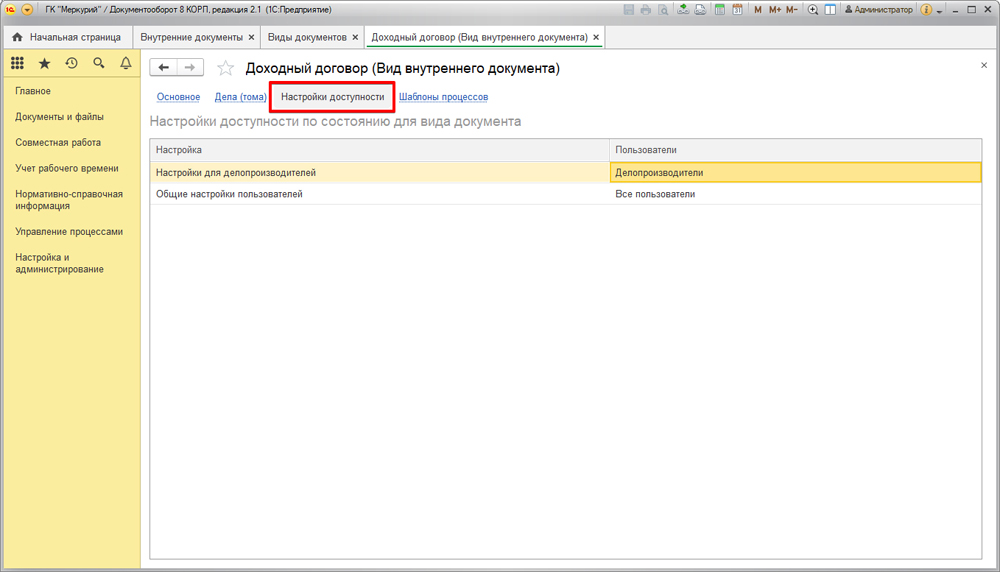Click the M+ memory button

tap(774, 9)
